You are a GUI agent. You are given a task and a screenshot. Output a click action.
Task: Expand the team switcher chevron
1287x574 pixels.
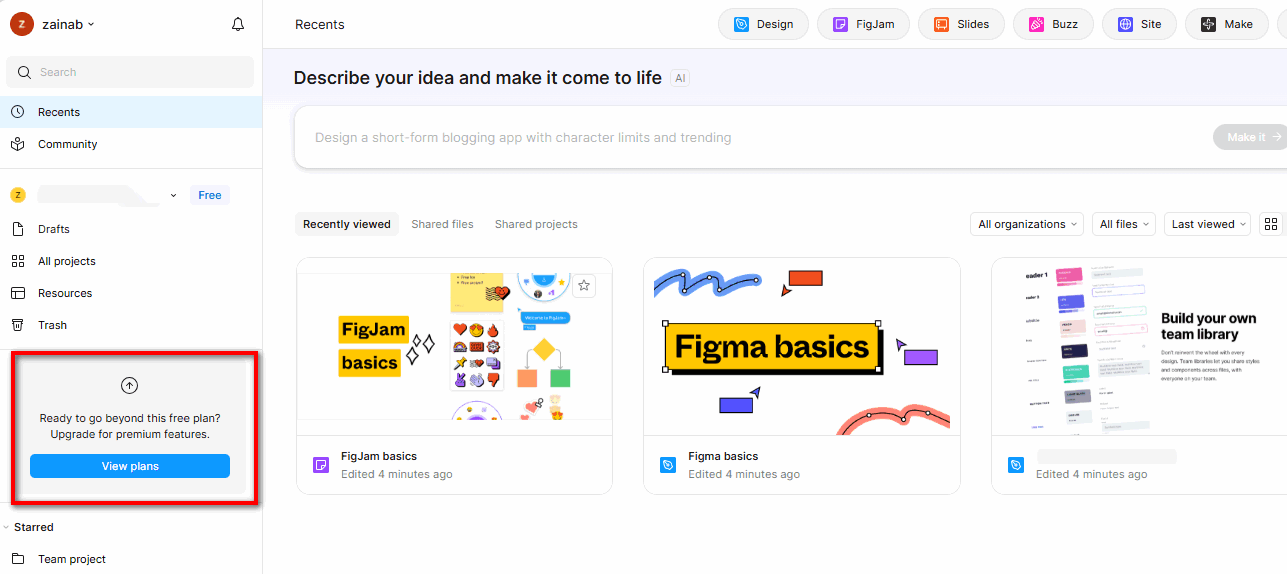pos(173,196)
